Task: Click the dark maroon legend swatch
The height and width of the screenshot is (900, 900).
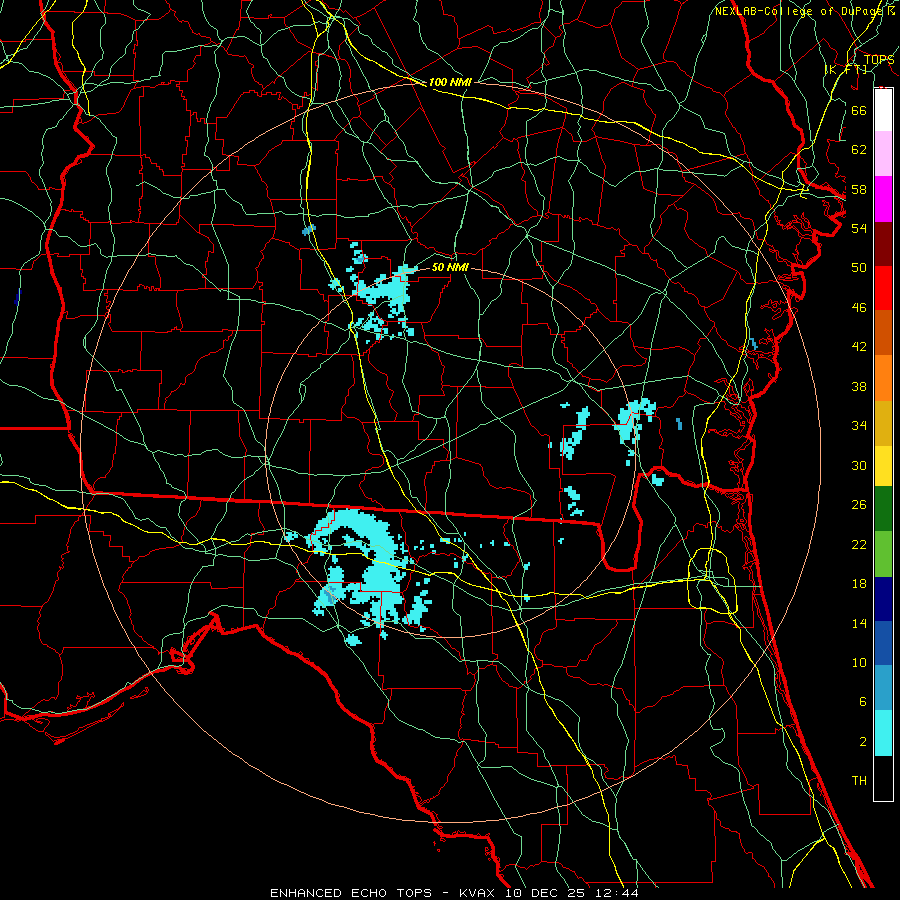Action: 883,244
